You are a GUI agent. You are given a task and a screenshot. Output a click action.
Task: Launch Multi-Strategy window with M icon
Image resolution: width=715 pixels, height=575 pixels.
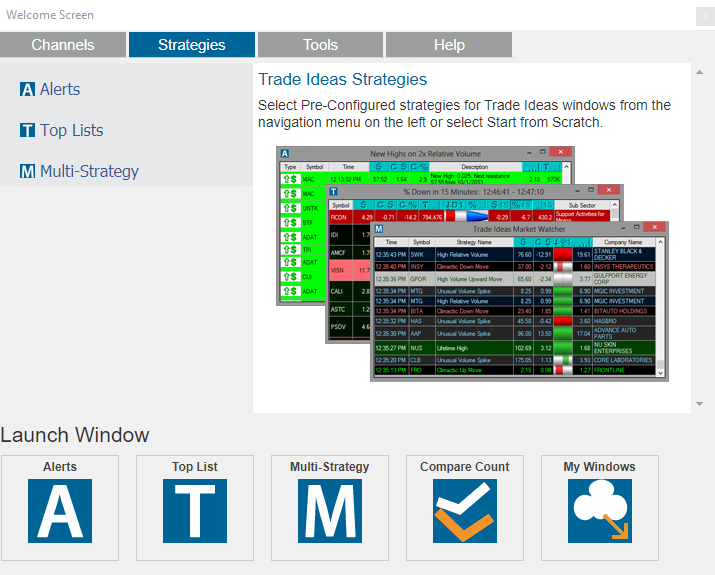329,510
